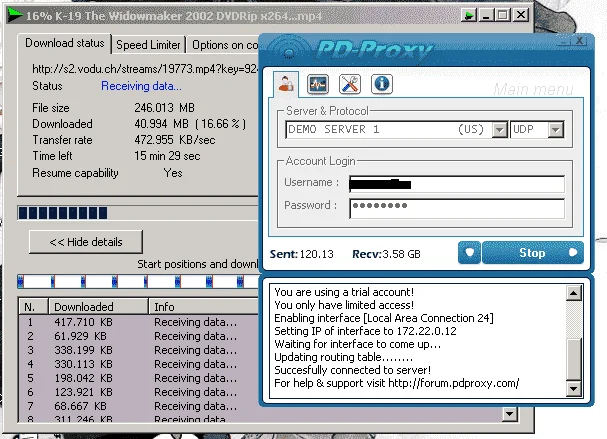
Task: Select connection row 2 with 61.929 KB
Action: point(139,336)
